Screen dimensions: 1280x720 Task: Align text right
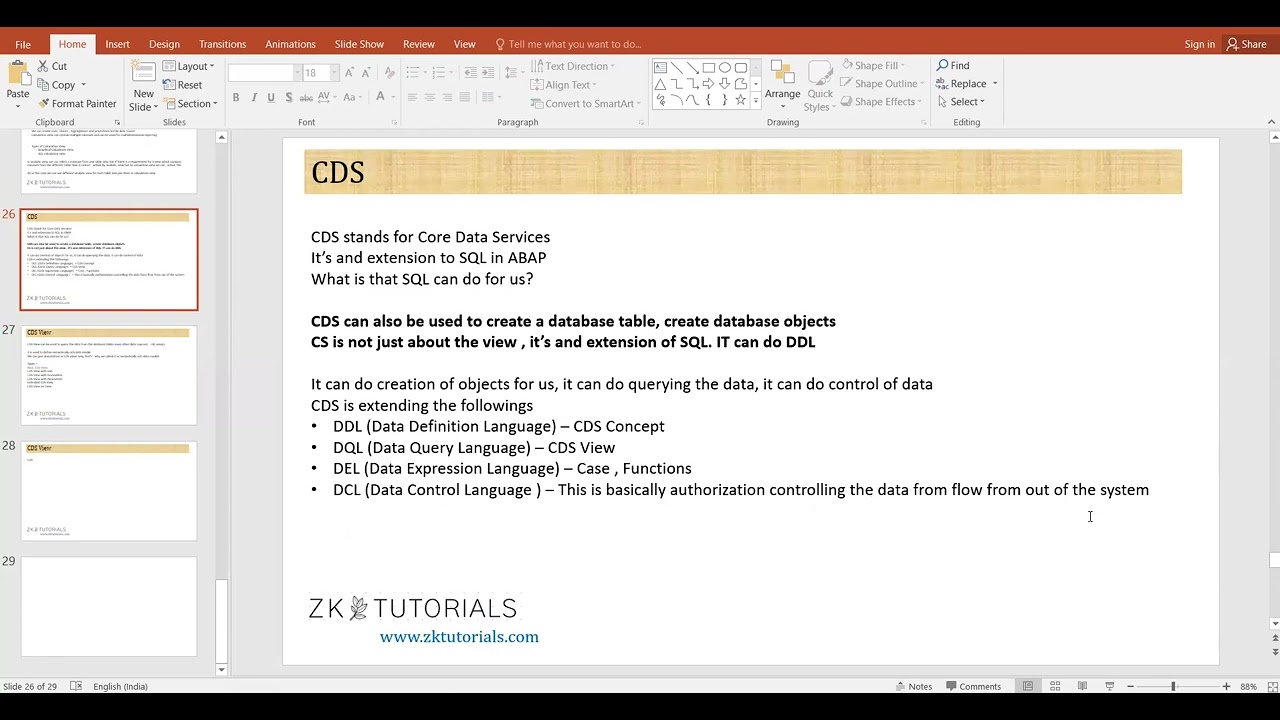(x=447, y=98)
